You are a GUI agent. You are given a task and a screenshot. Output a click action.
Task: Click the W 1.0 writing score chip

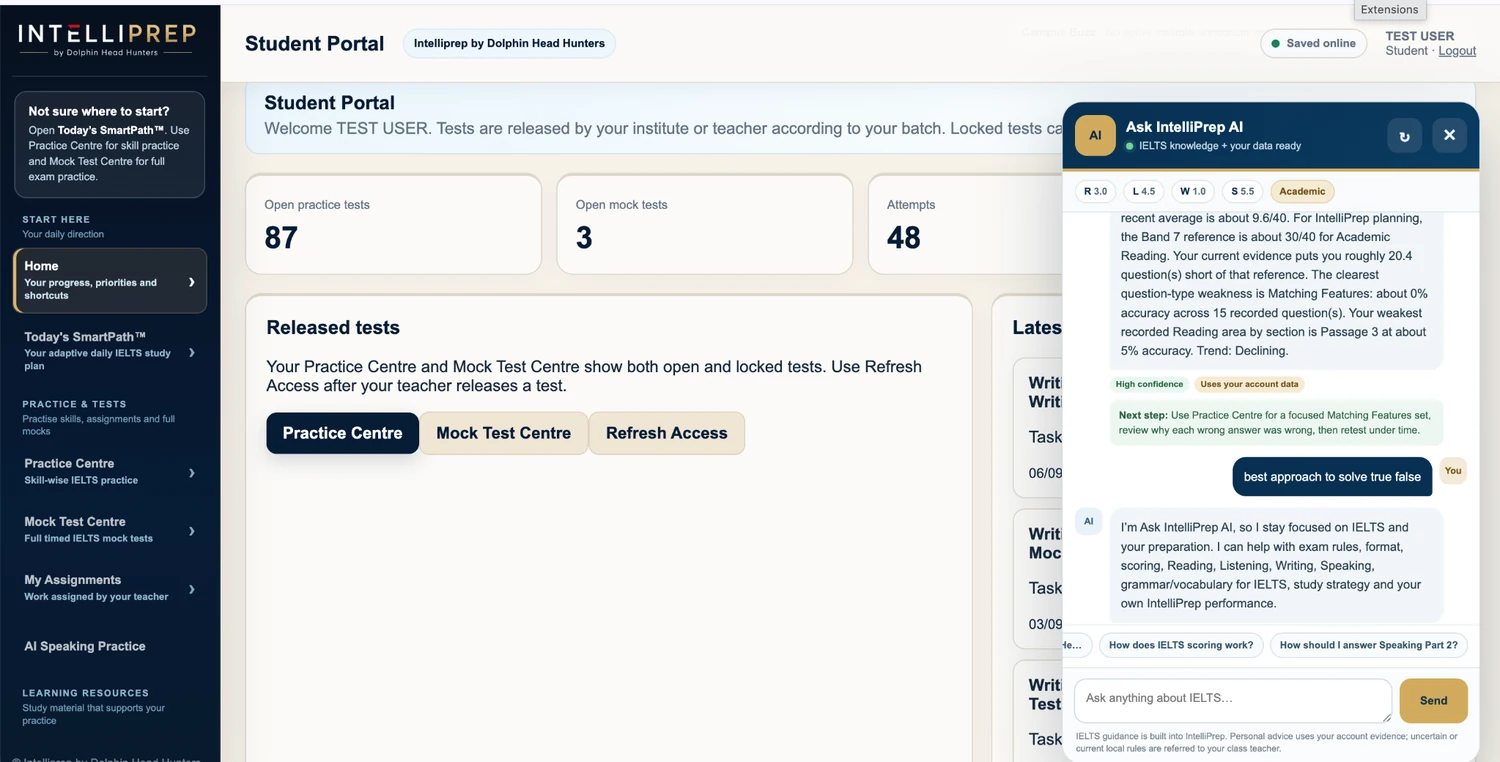pos(1193,191)
